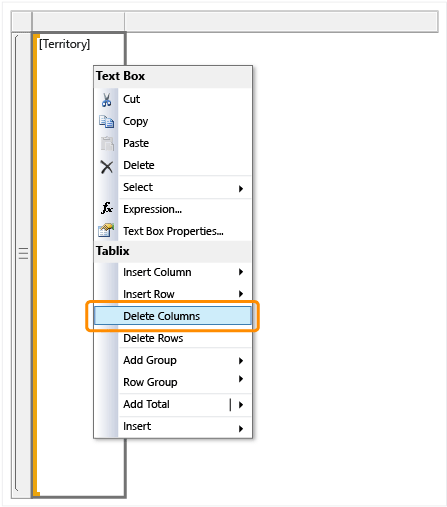Expand the Row Group submenu arrow
447x507 pixels.
[x=241, y=379]
